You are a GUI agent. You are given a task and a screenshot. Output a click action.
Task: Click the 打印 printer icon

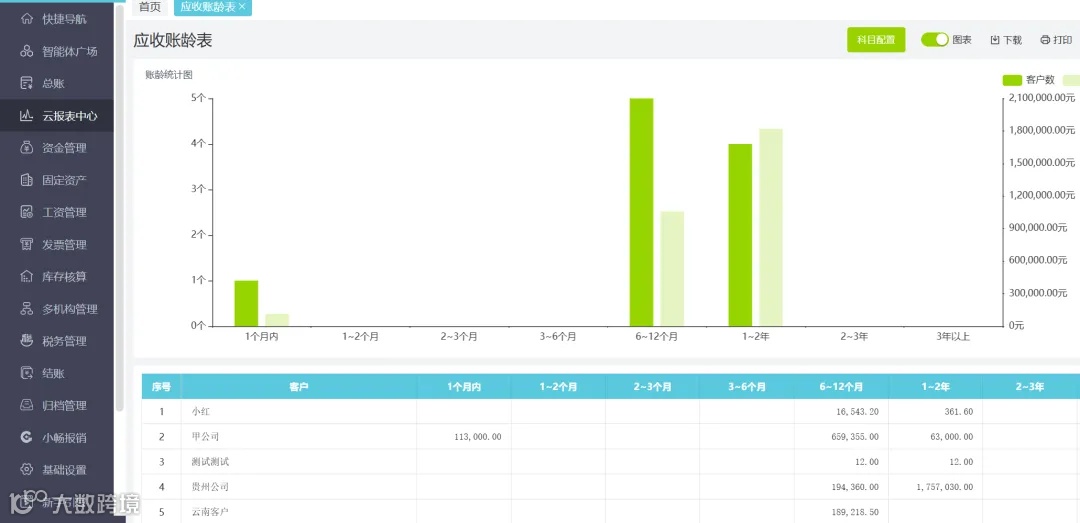[1045, 40]
